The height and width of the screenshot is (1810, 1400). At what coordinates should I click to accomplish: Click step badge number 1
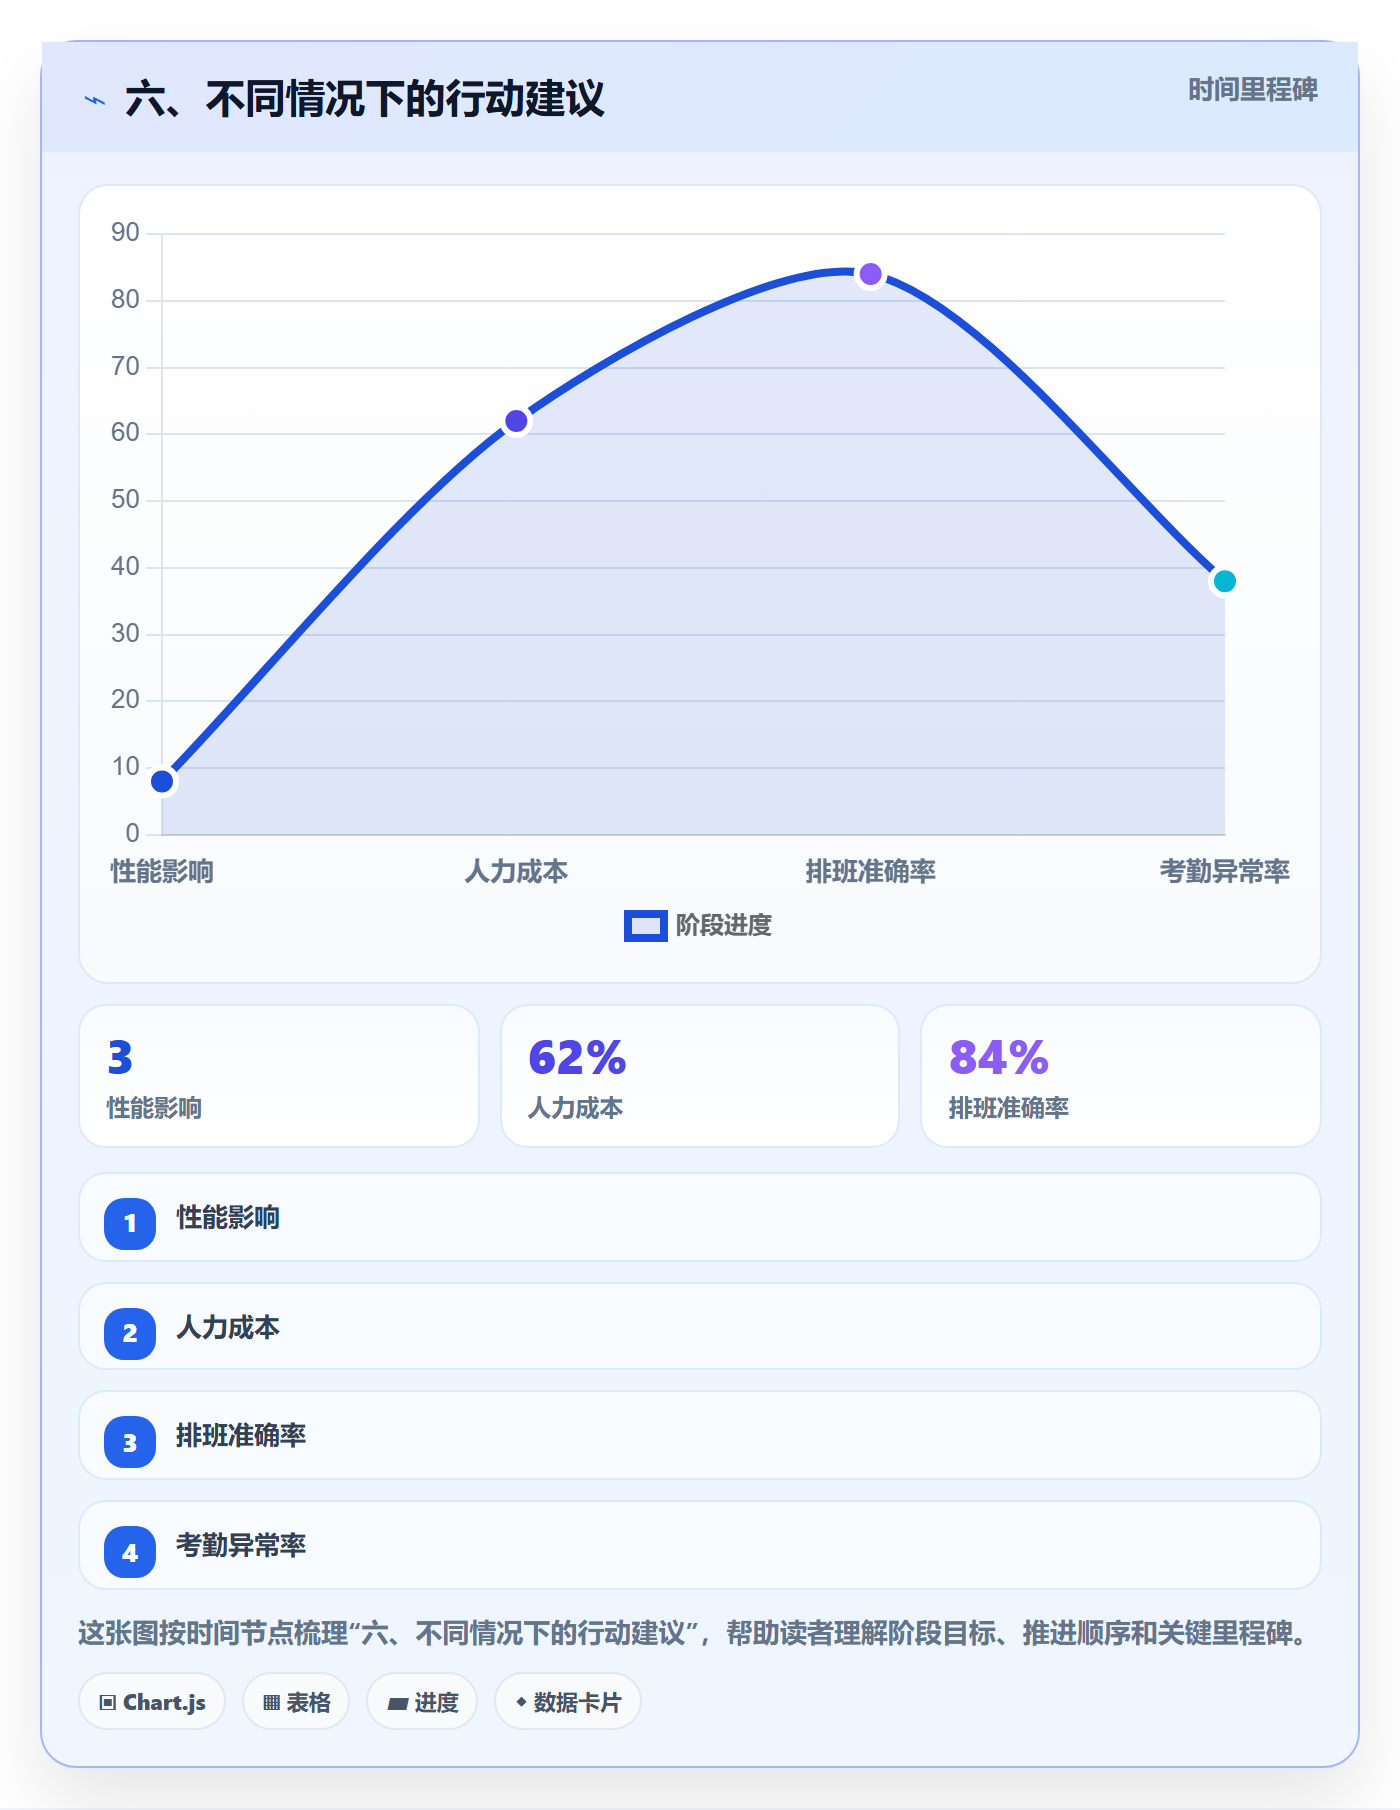click(x=130, y=1223)
